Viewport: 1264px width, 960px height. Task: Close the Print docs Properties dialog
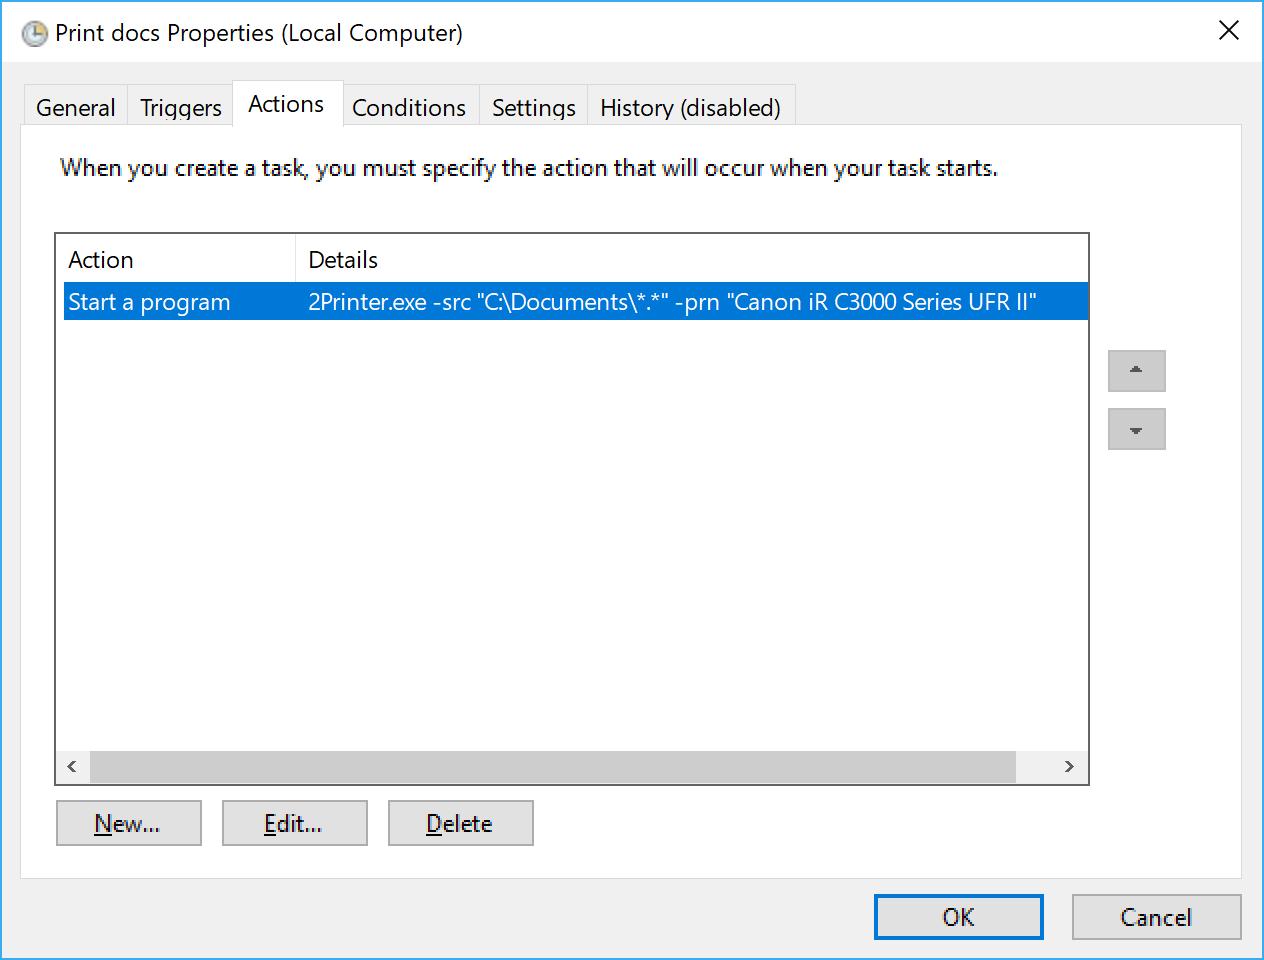(1228, 31)
